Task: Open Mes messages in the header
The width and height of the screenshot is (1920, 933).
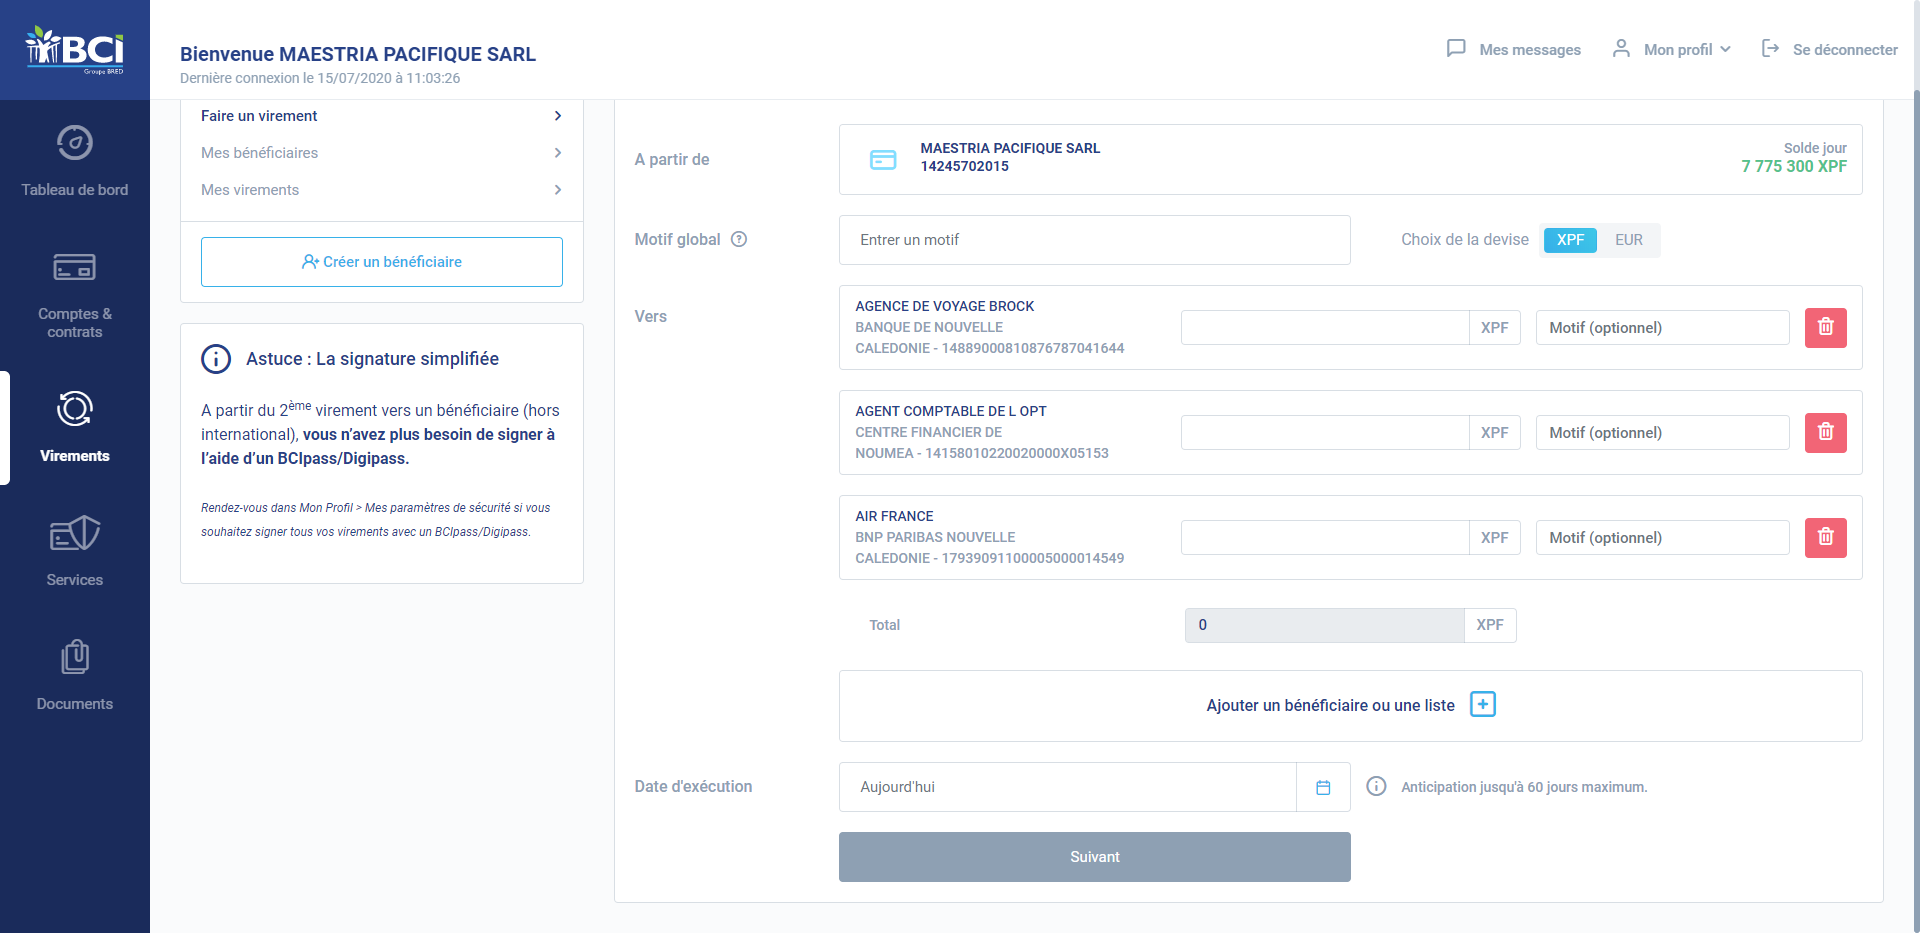Action: (x=1513, y=49)
